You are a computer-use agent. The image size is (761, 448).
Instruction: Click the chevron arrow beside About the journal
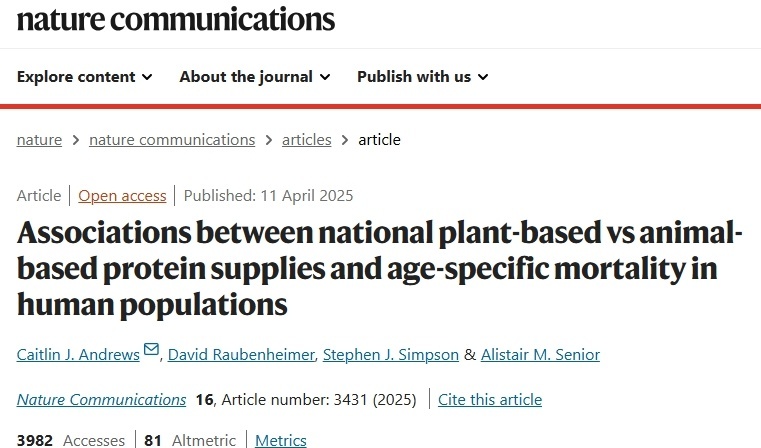[x=325, y=77]
